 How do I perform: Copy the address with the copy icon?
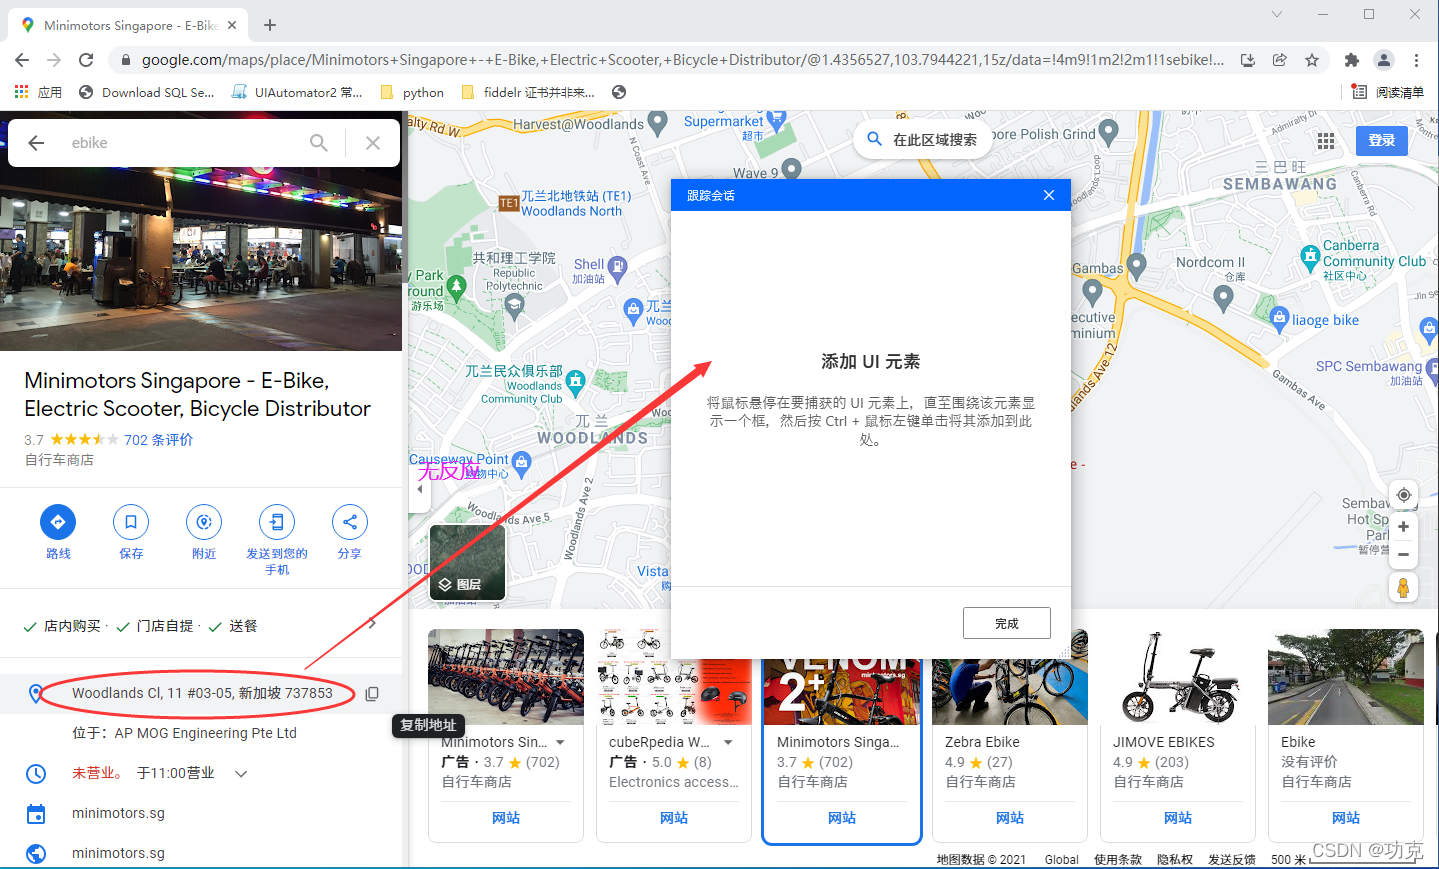372,693
